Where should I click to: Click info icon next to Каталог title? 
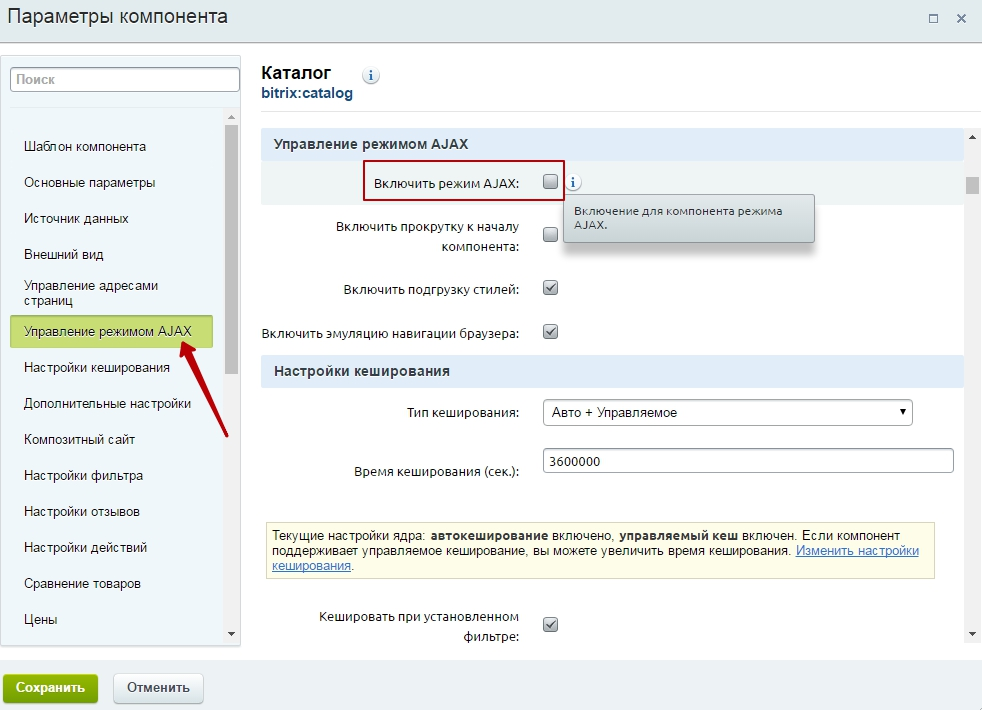(x=371, y=76)
